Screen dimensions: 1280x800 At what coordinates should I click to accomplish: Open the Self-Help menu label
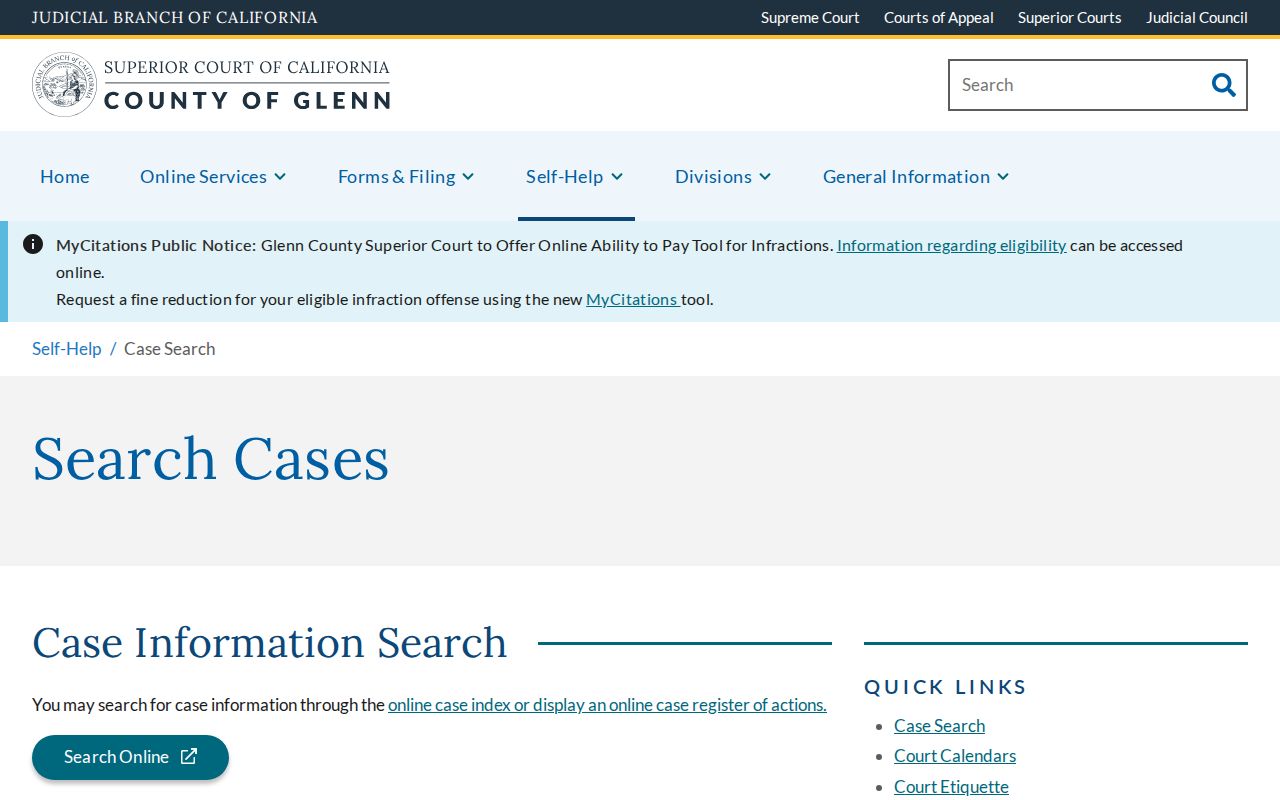pyautogui.click(x=564, y=176)
